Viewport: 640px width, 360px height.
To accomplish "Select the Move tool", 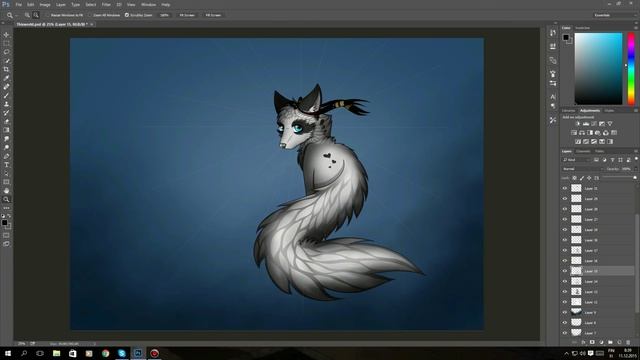I will click(6, 35).
